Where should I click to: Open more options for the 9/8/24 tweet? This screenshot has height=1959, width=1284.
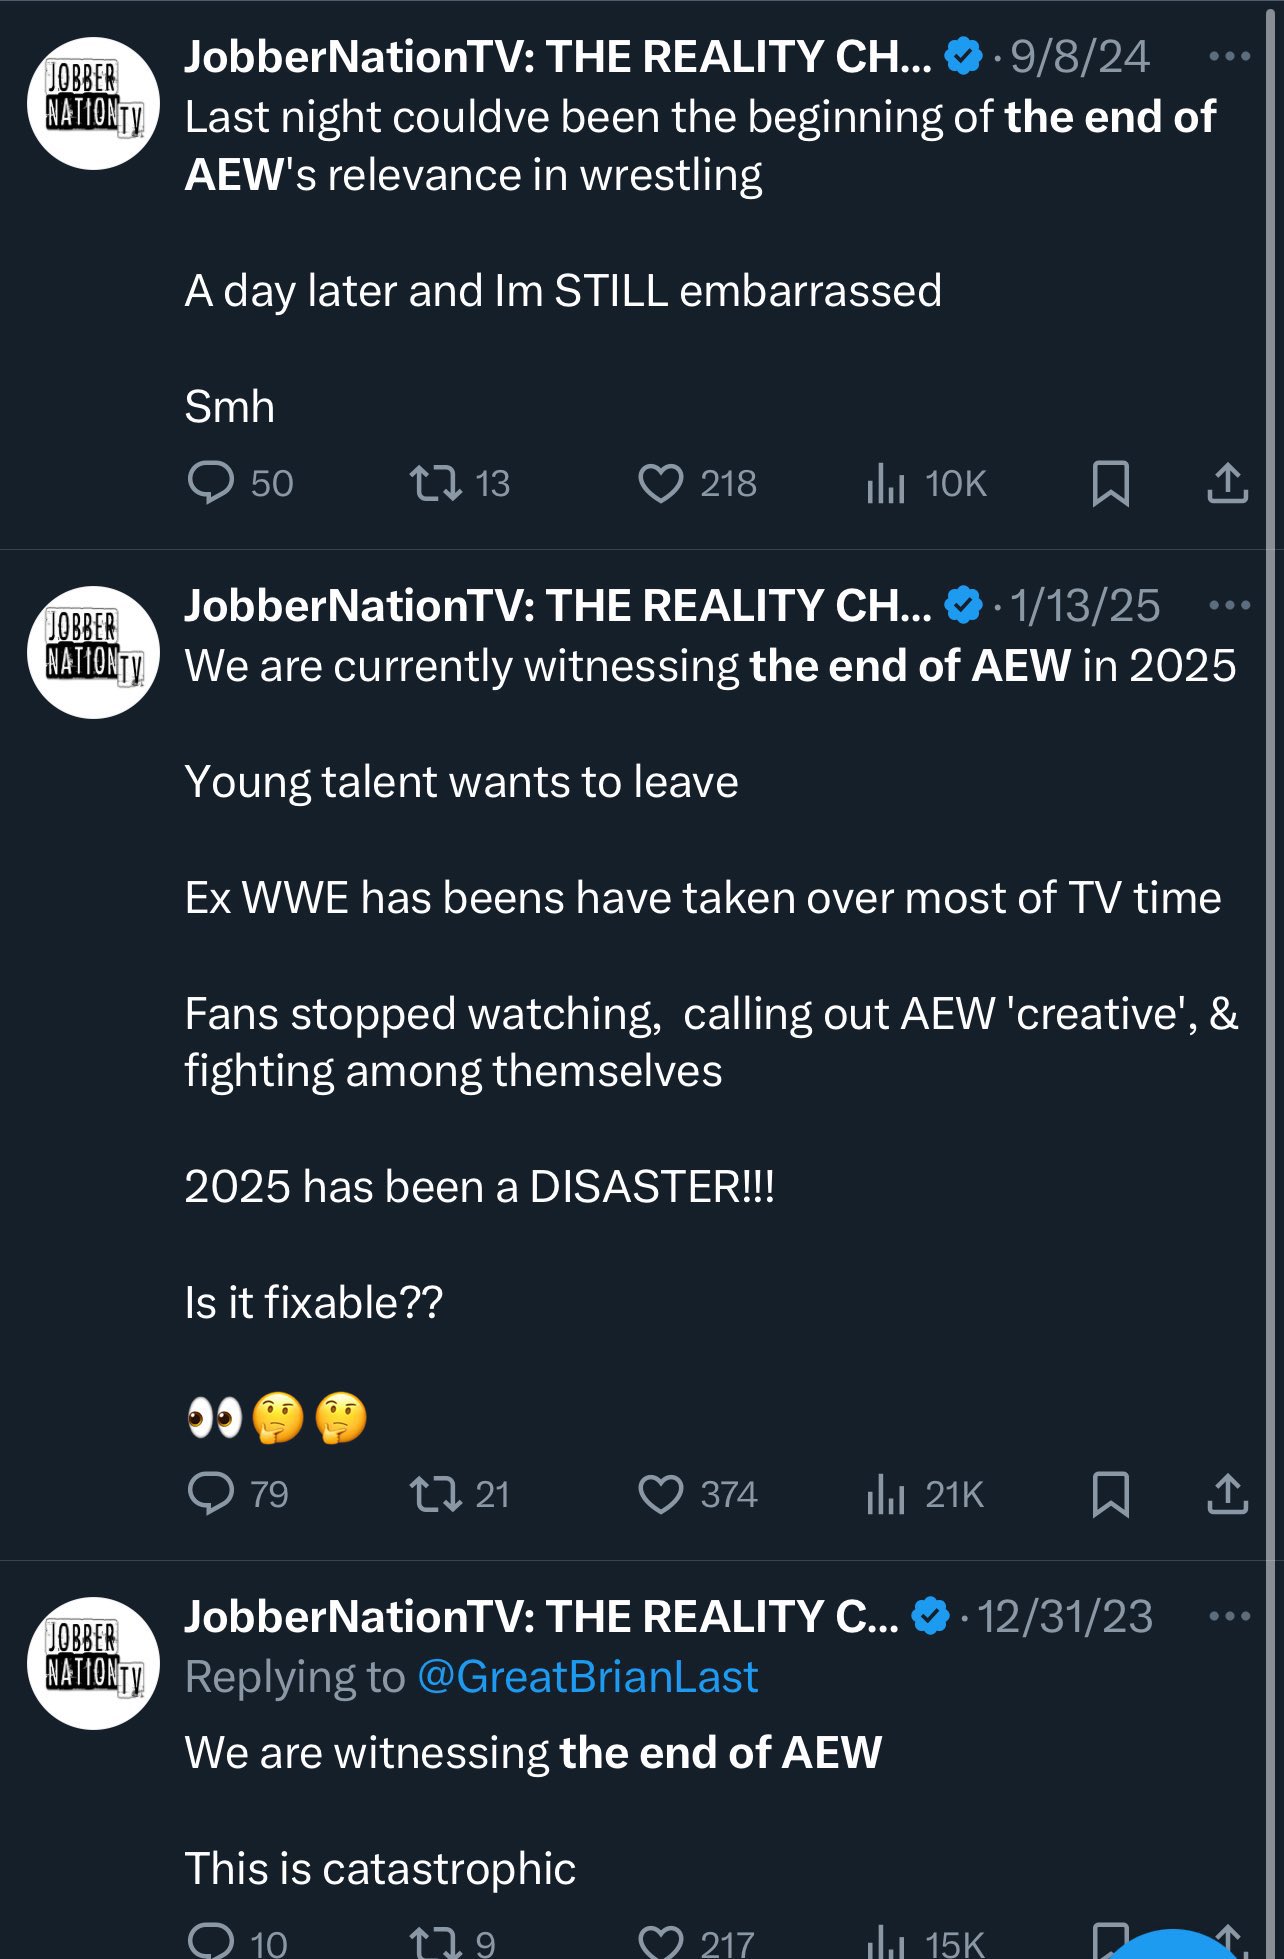click(1229, 57)
